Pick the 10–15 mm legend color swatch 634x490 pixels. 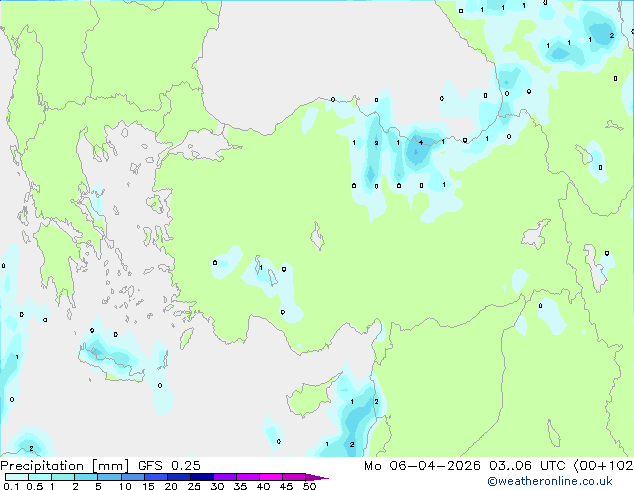point(133,477)
